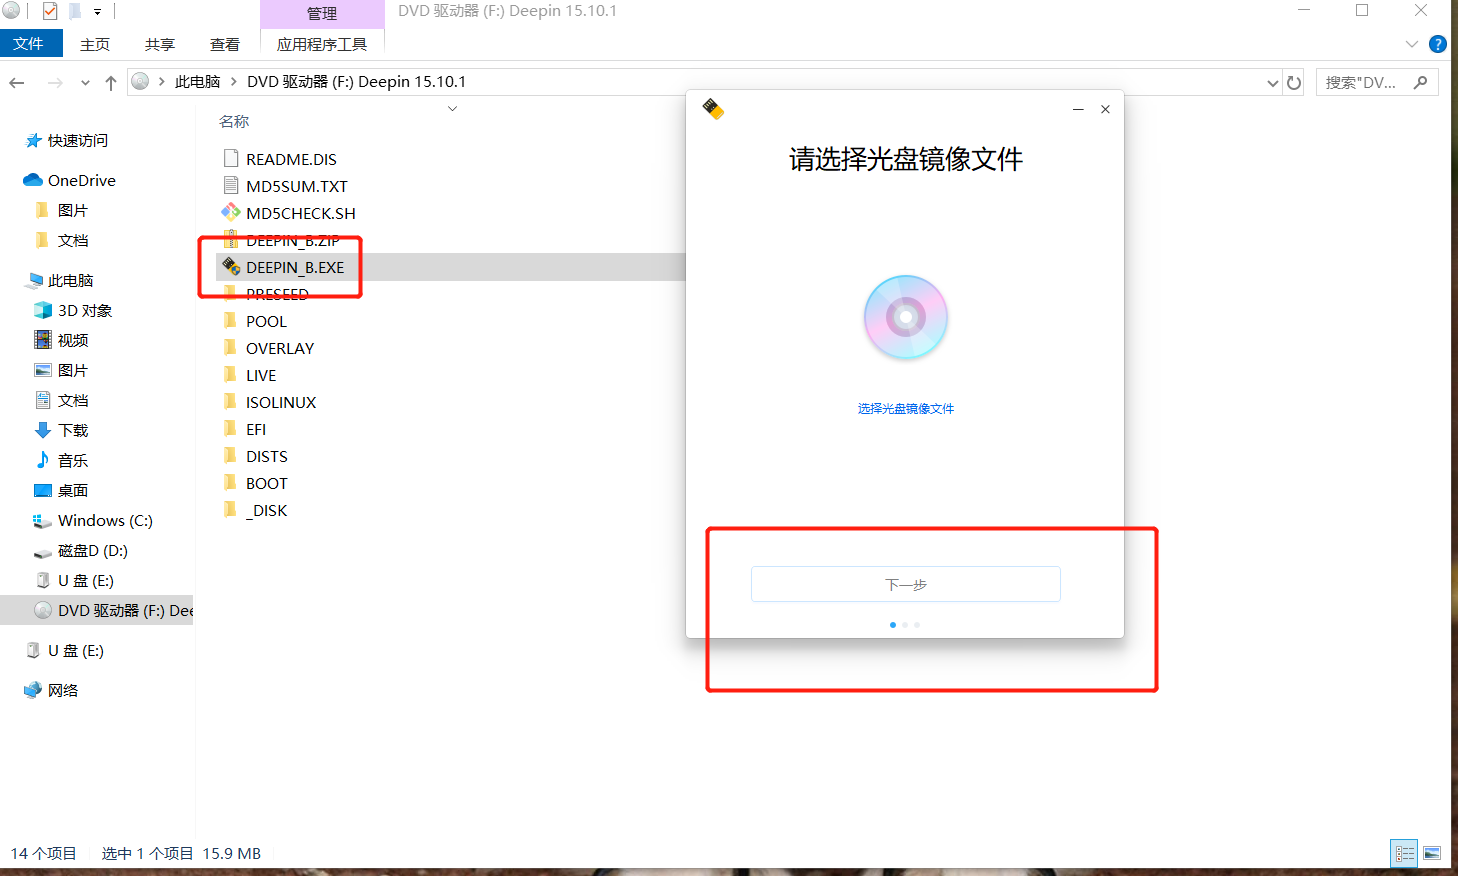Close the boot maker dialog
The width and height of the screenshot is (1458, 876).
pos(1105,109)
